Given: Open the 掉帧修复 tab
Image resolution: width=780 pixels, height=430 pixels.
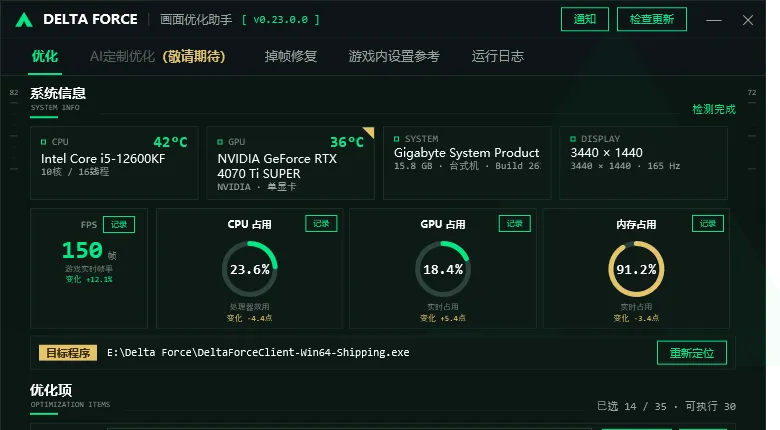Looking at the screenshot, I should [291, 56].
